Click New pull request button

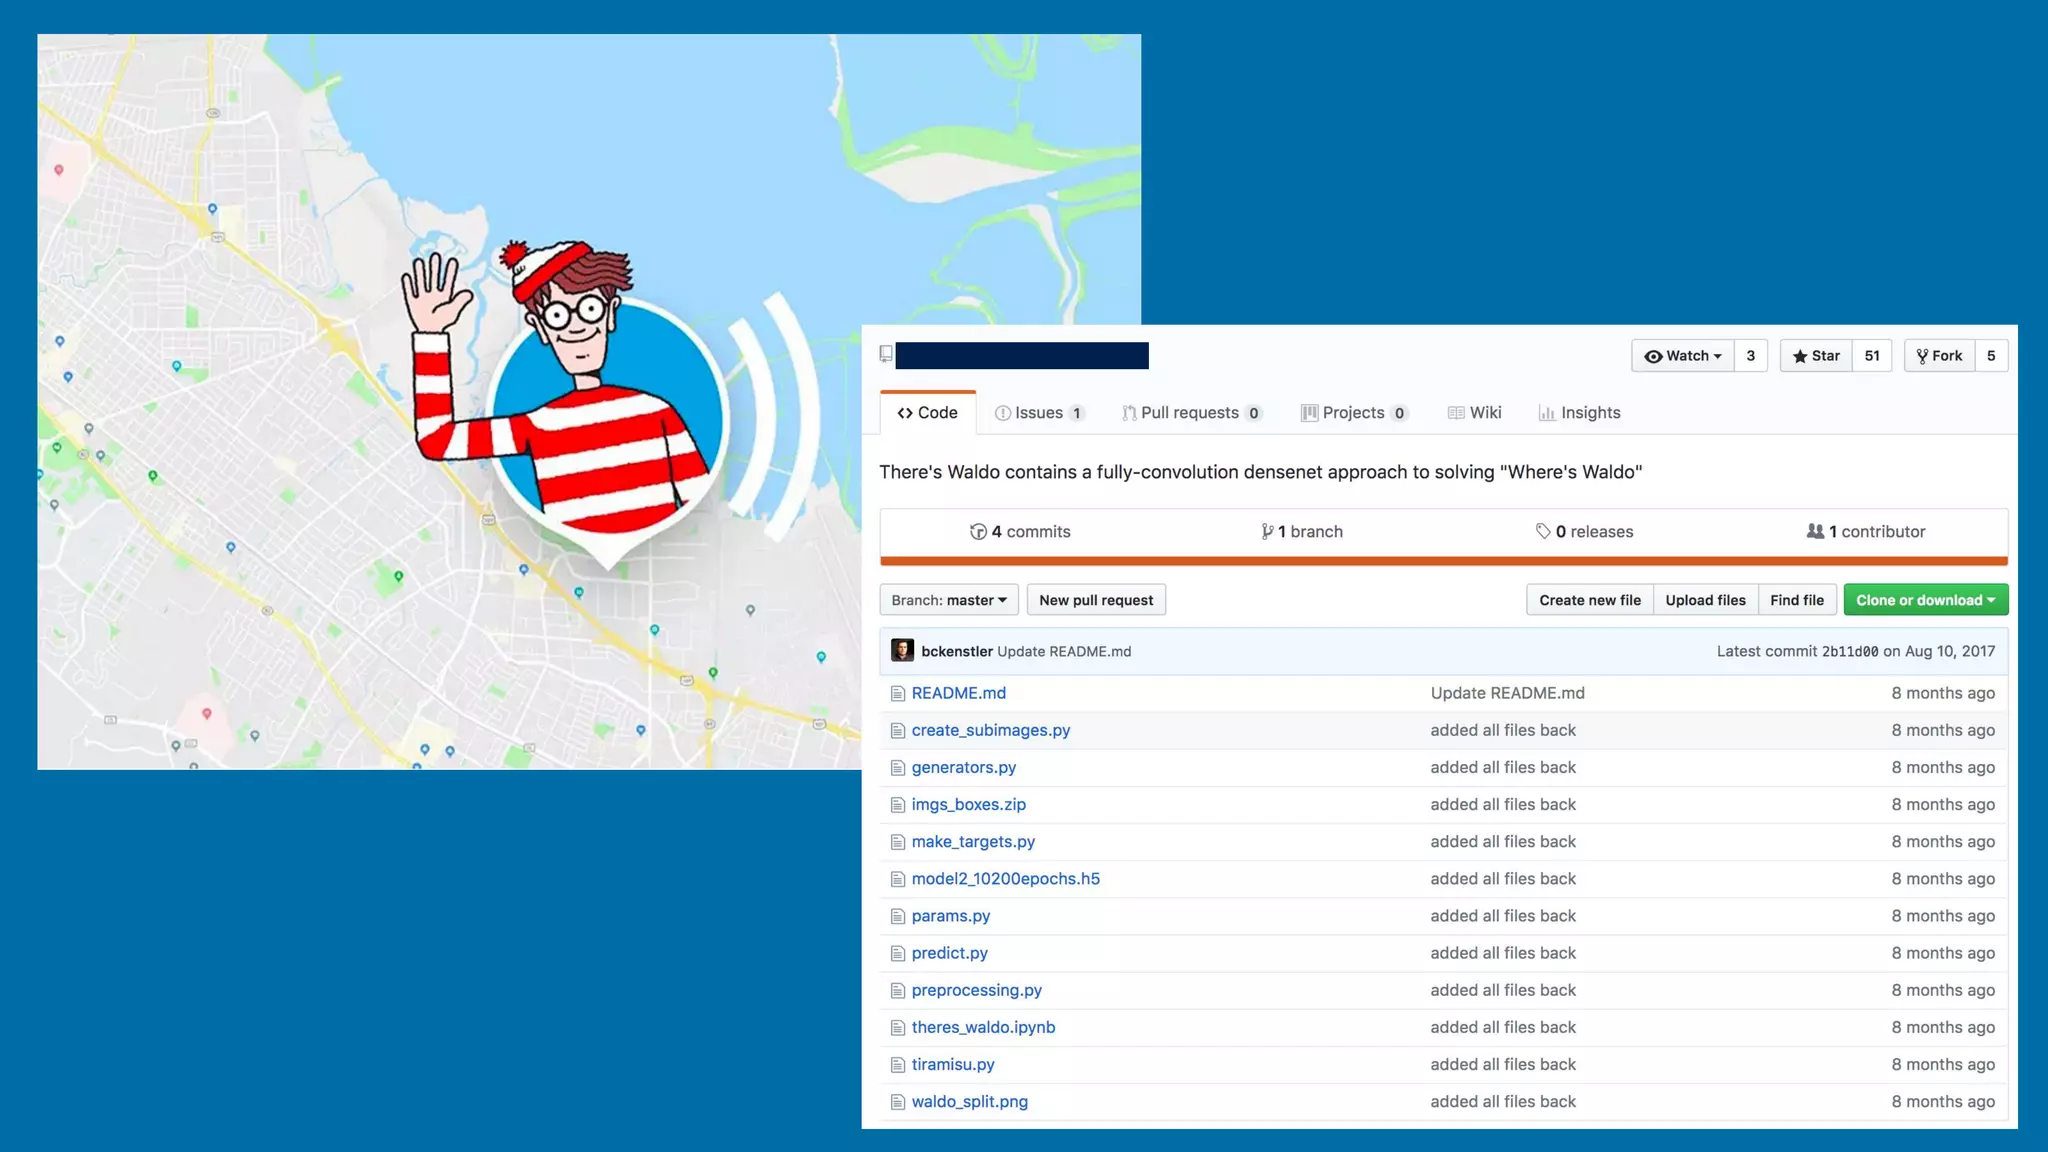(x=1096, y=600)
